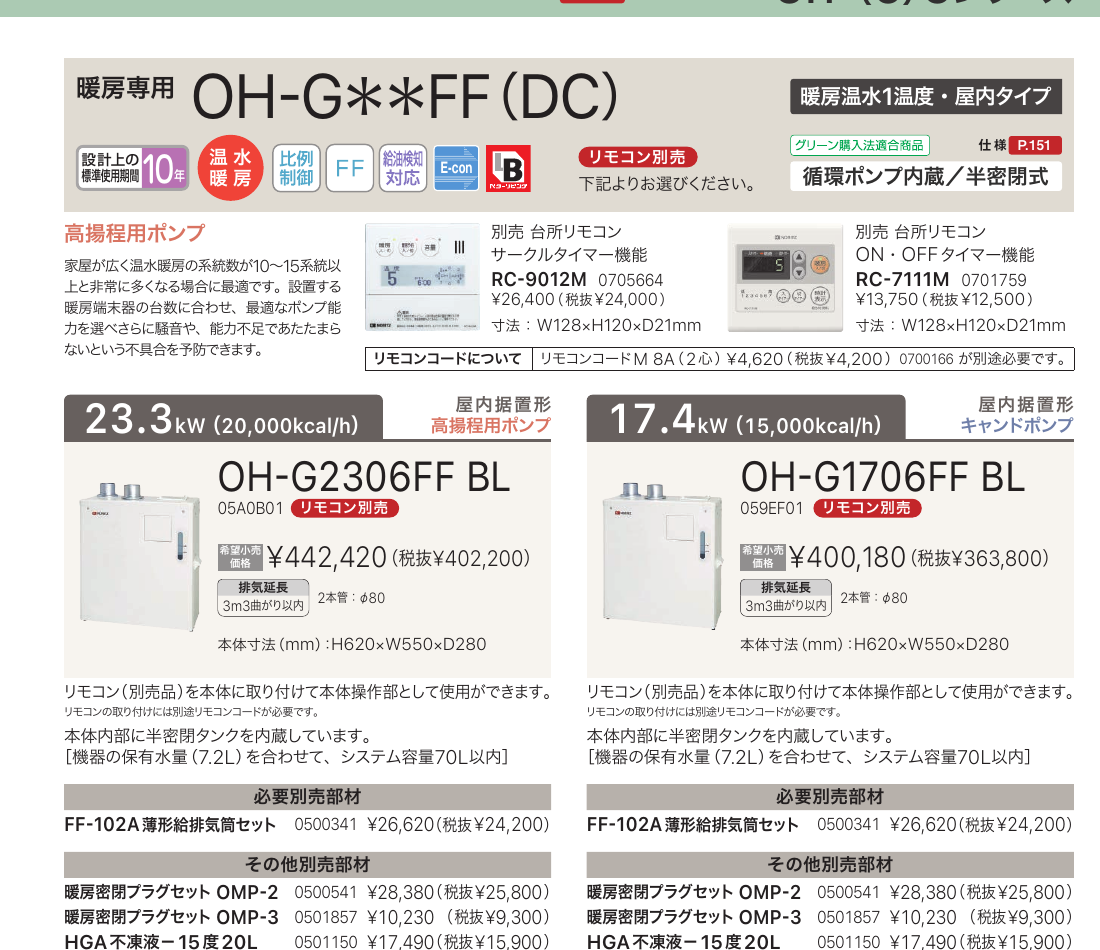
Task: Click the RC-7111M model name text
Action: pos(902,280)
